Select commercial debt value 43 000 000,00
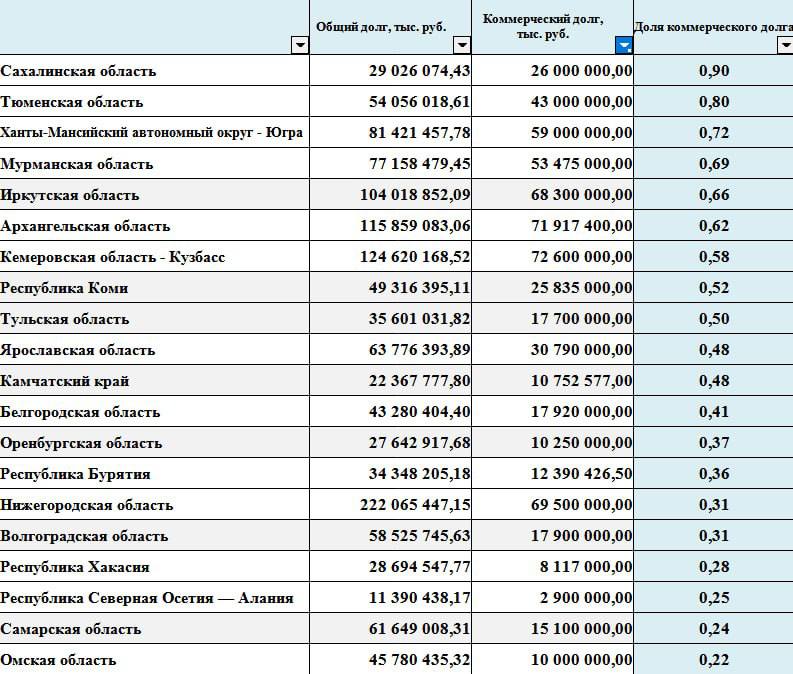 click(x=552, y=102)
